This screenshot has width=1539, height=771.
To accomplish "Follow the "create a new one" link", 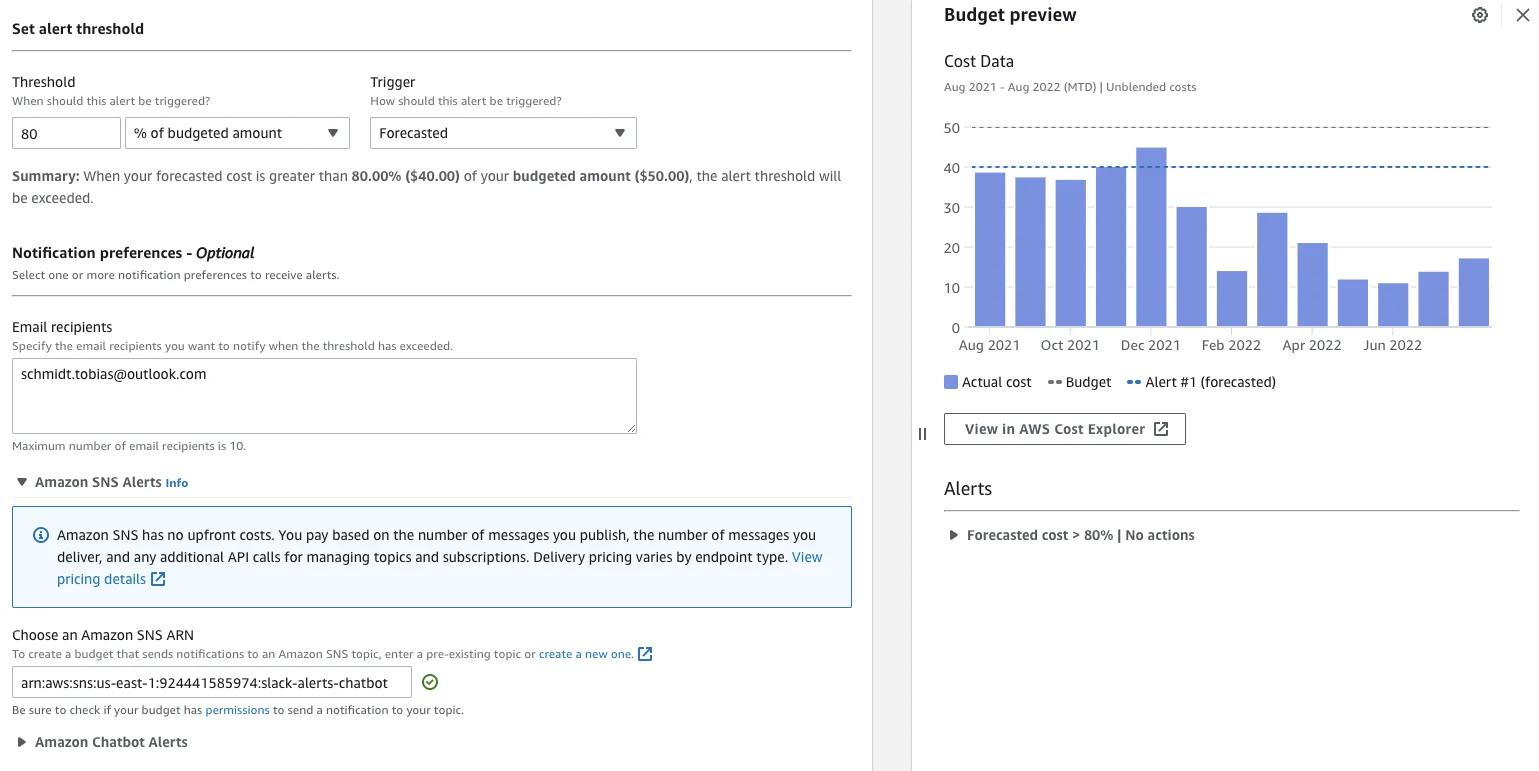I will [x=585, y=653].
